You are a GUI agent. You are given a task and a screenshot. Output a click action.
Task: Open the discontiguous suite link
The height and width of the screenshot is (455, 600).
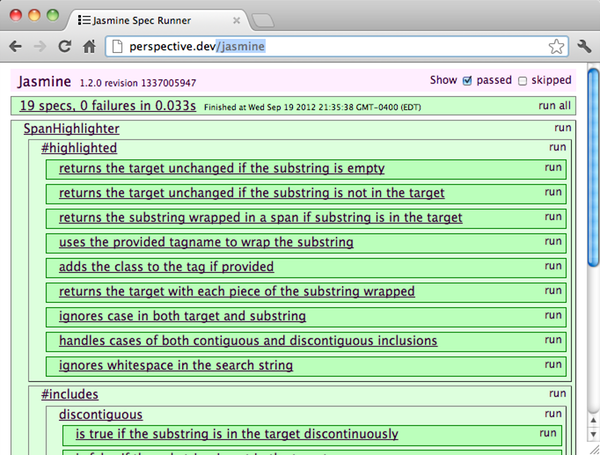click(x=101, y=415)
